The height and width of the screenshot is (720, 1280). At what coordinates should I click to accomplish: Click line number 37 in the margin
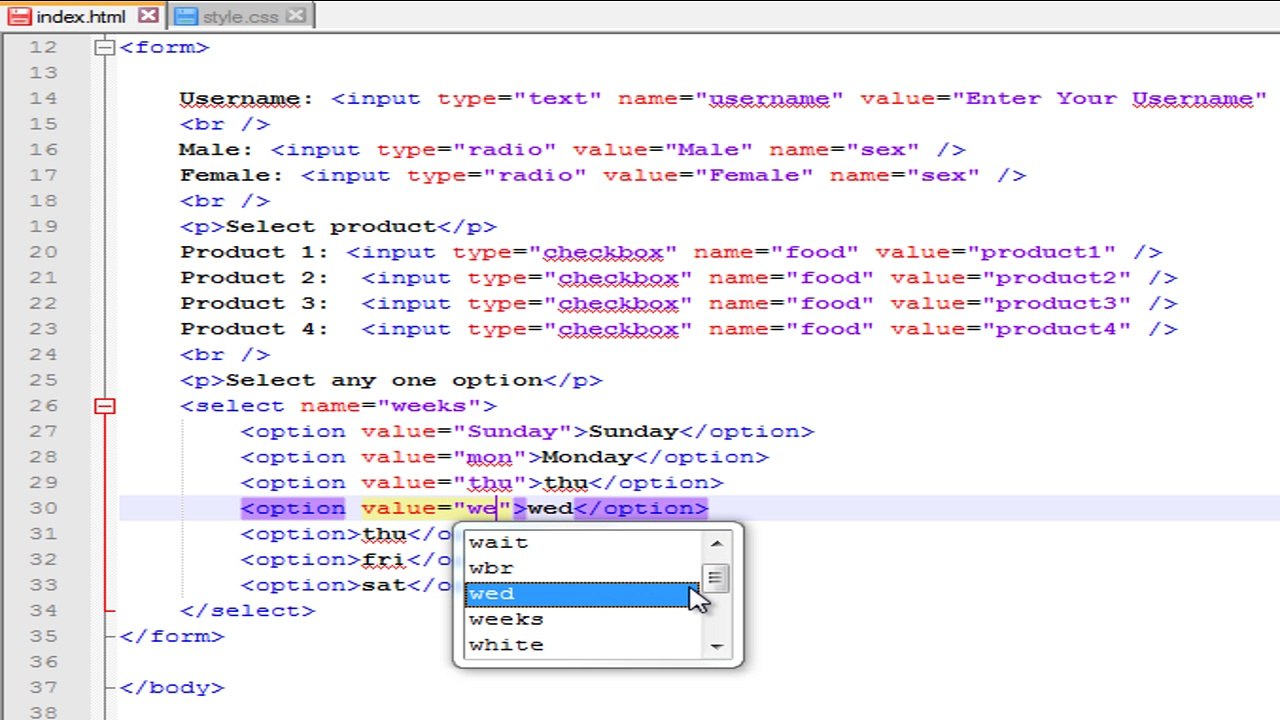(43, 687)
